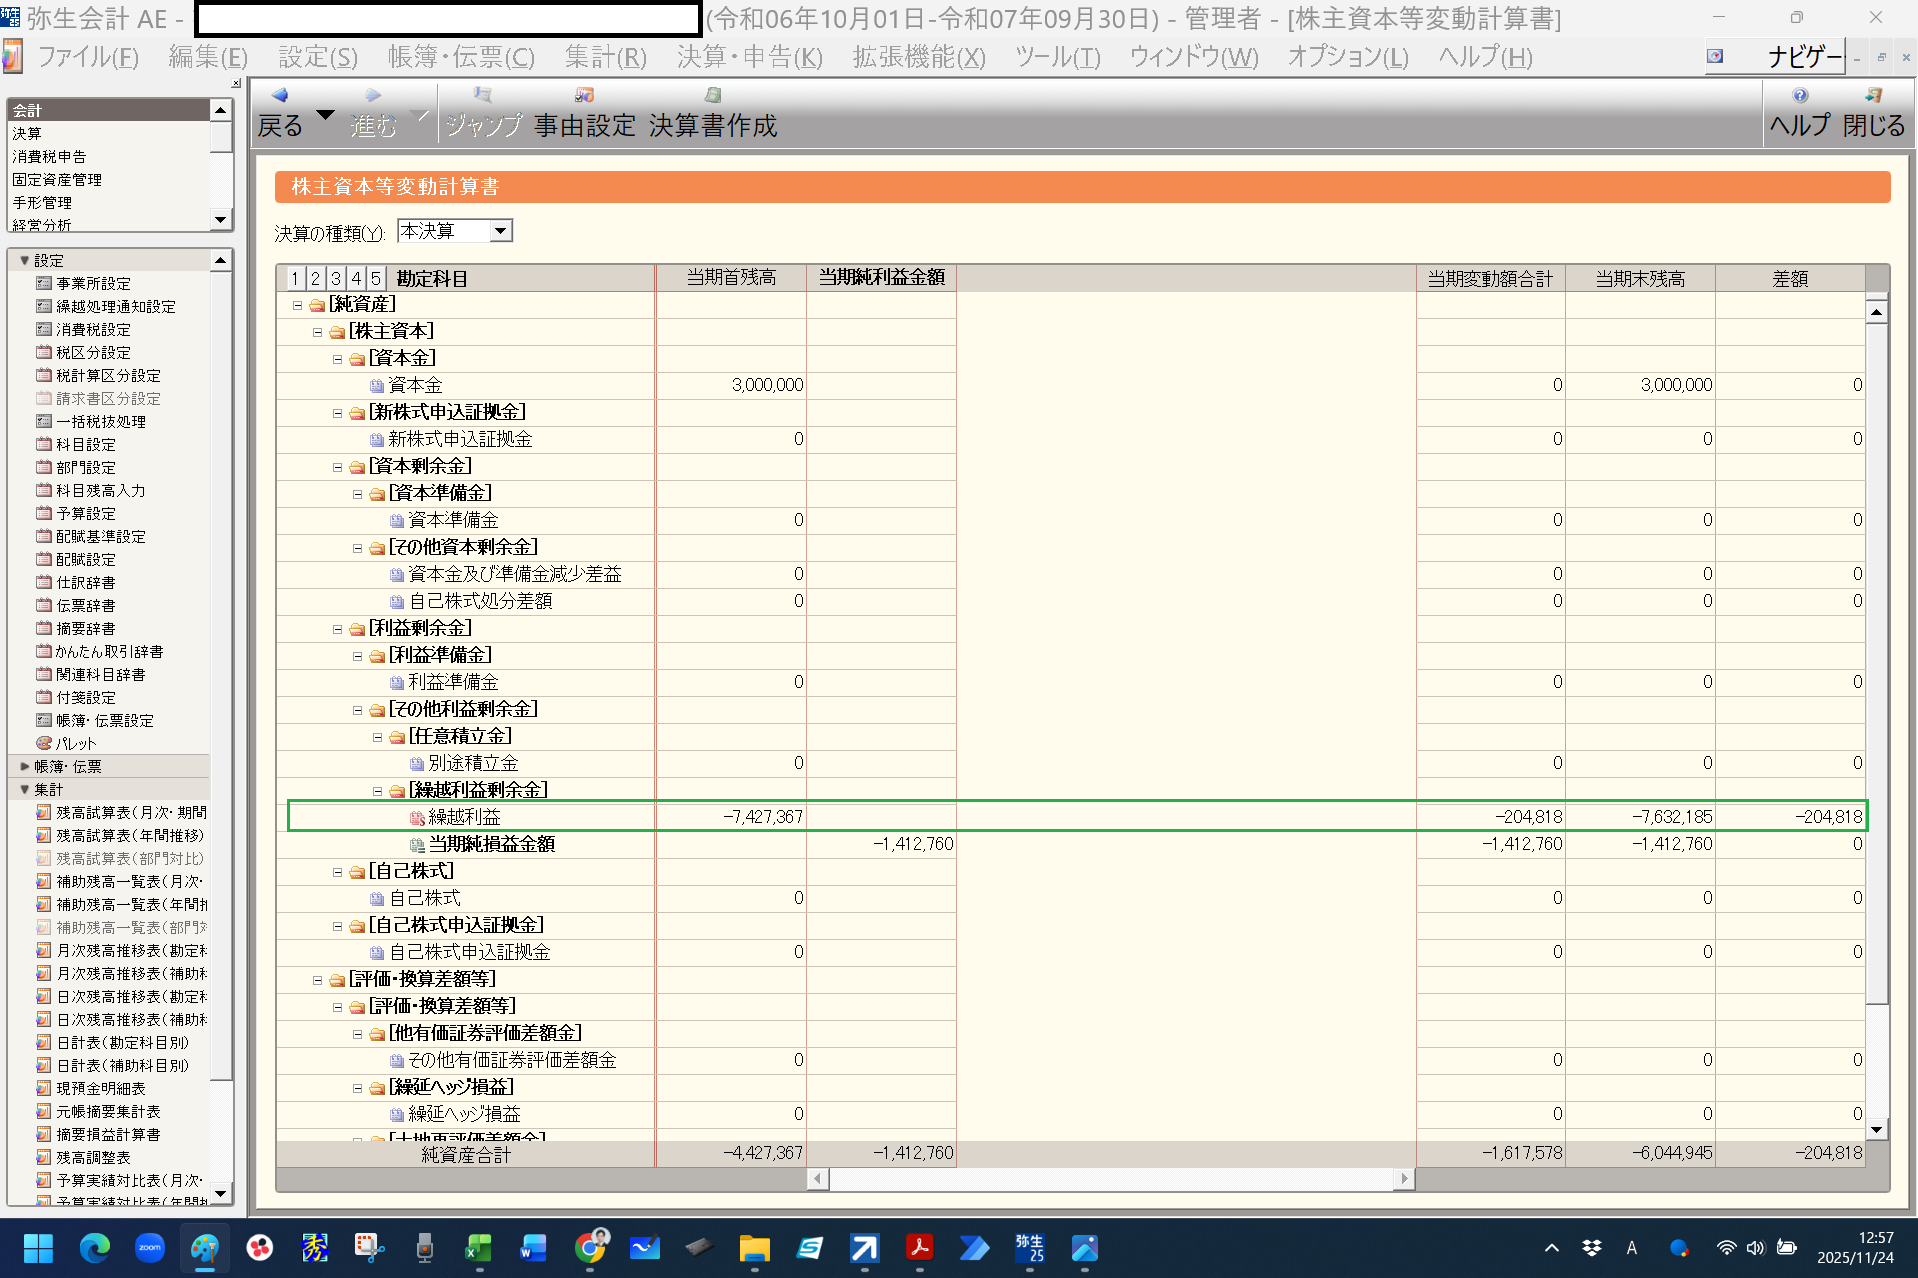This screenshot has height=1278, width=1918.
Task: Open Zoom from the taskbar
Action: [x=150, y=1248]
